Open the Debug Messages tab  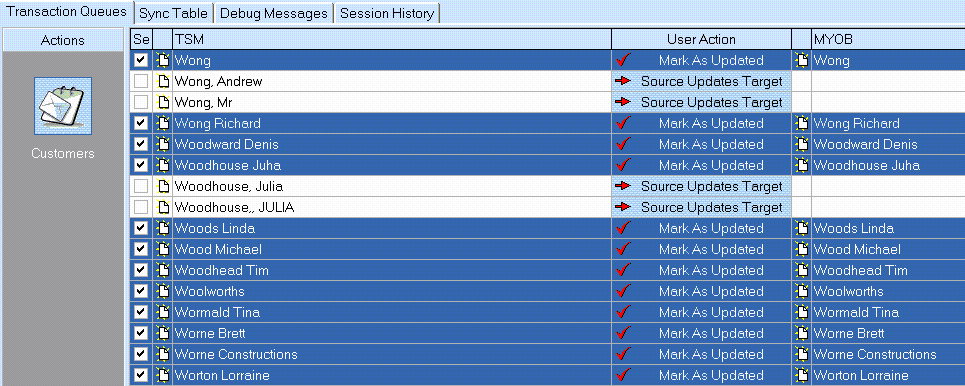273,13
